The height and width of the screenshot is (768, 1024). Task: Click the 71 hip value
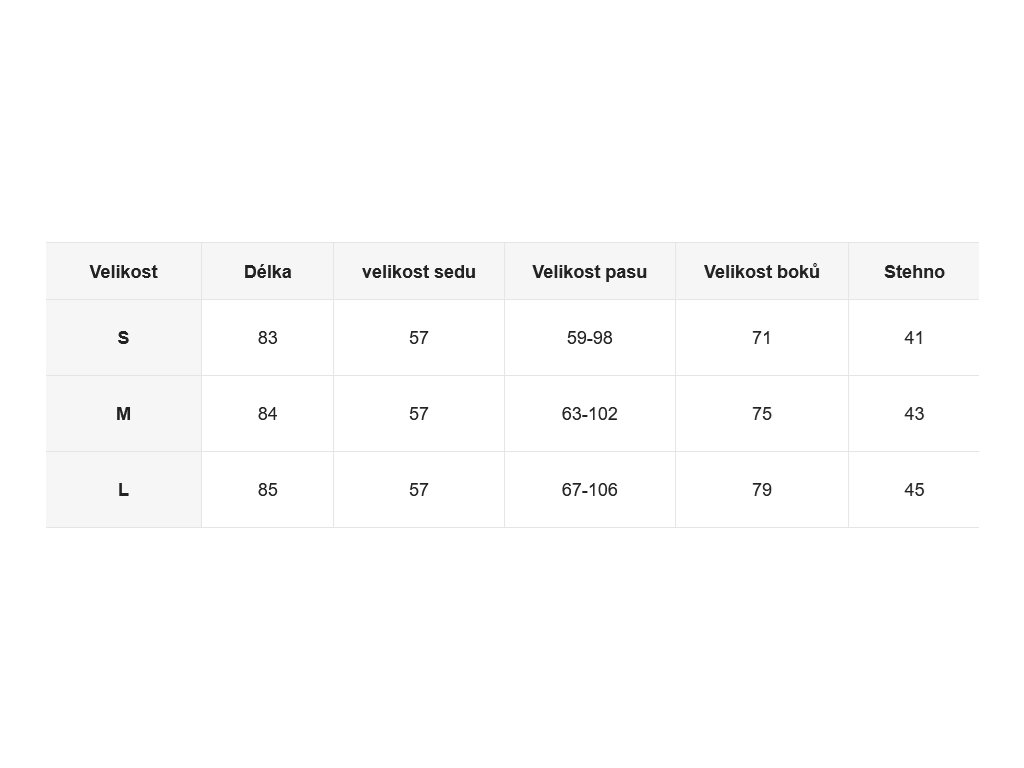pyautogui.click(x=762, y=338)
